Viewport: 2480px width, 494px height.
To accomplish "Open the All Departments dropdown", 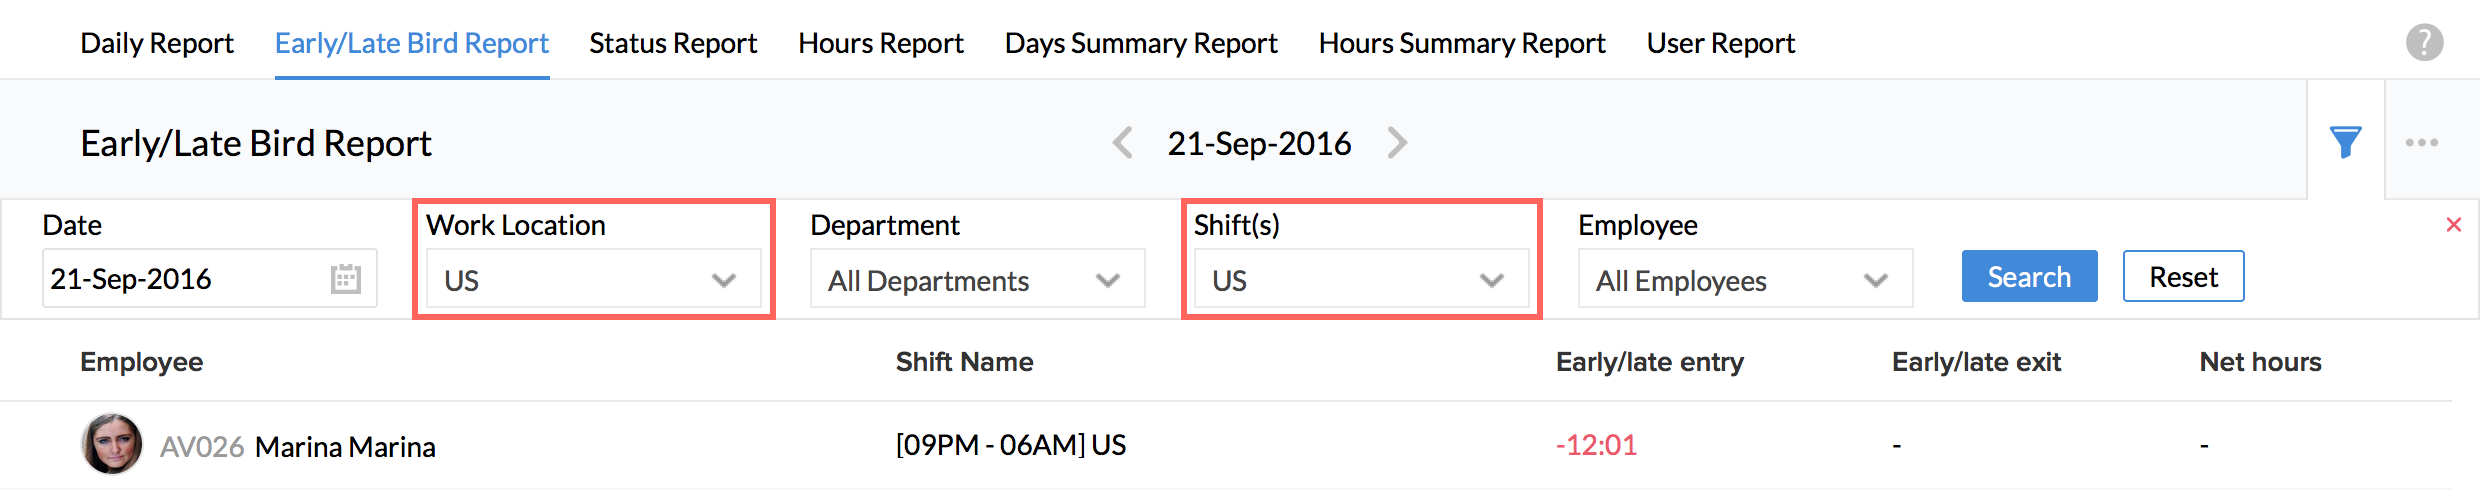I will 977,280.
